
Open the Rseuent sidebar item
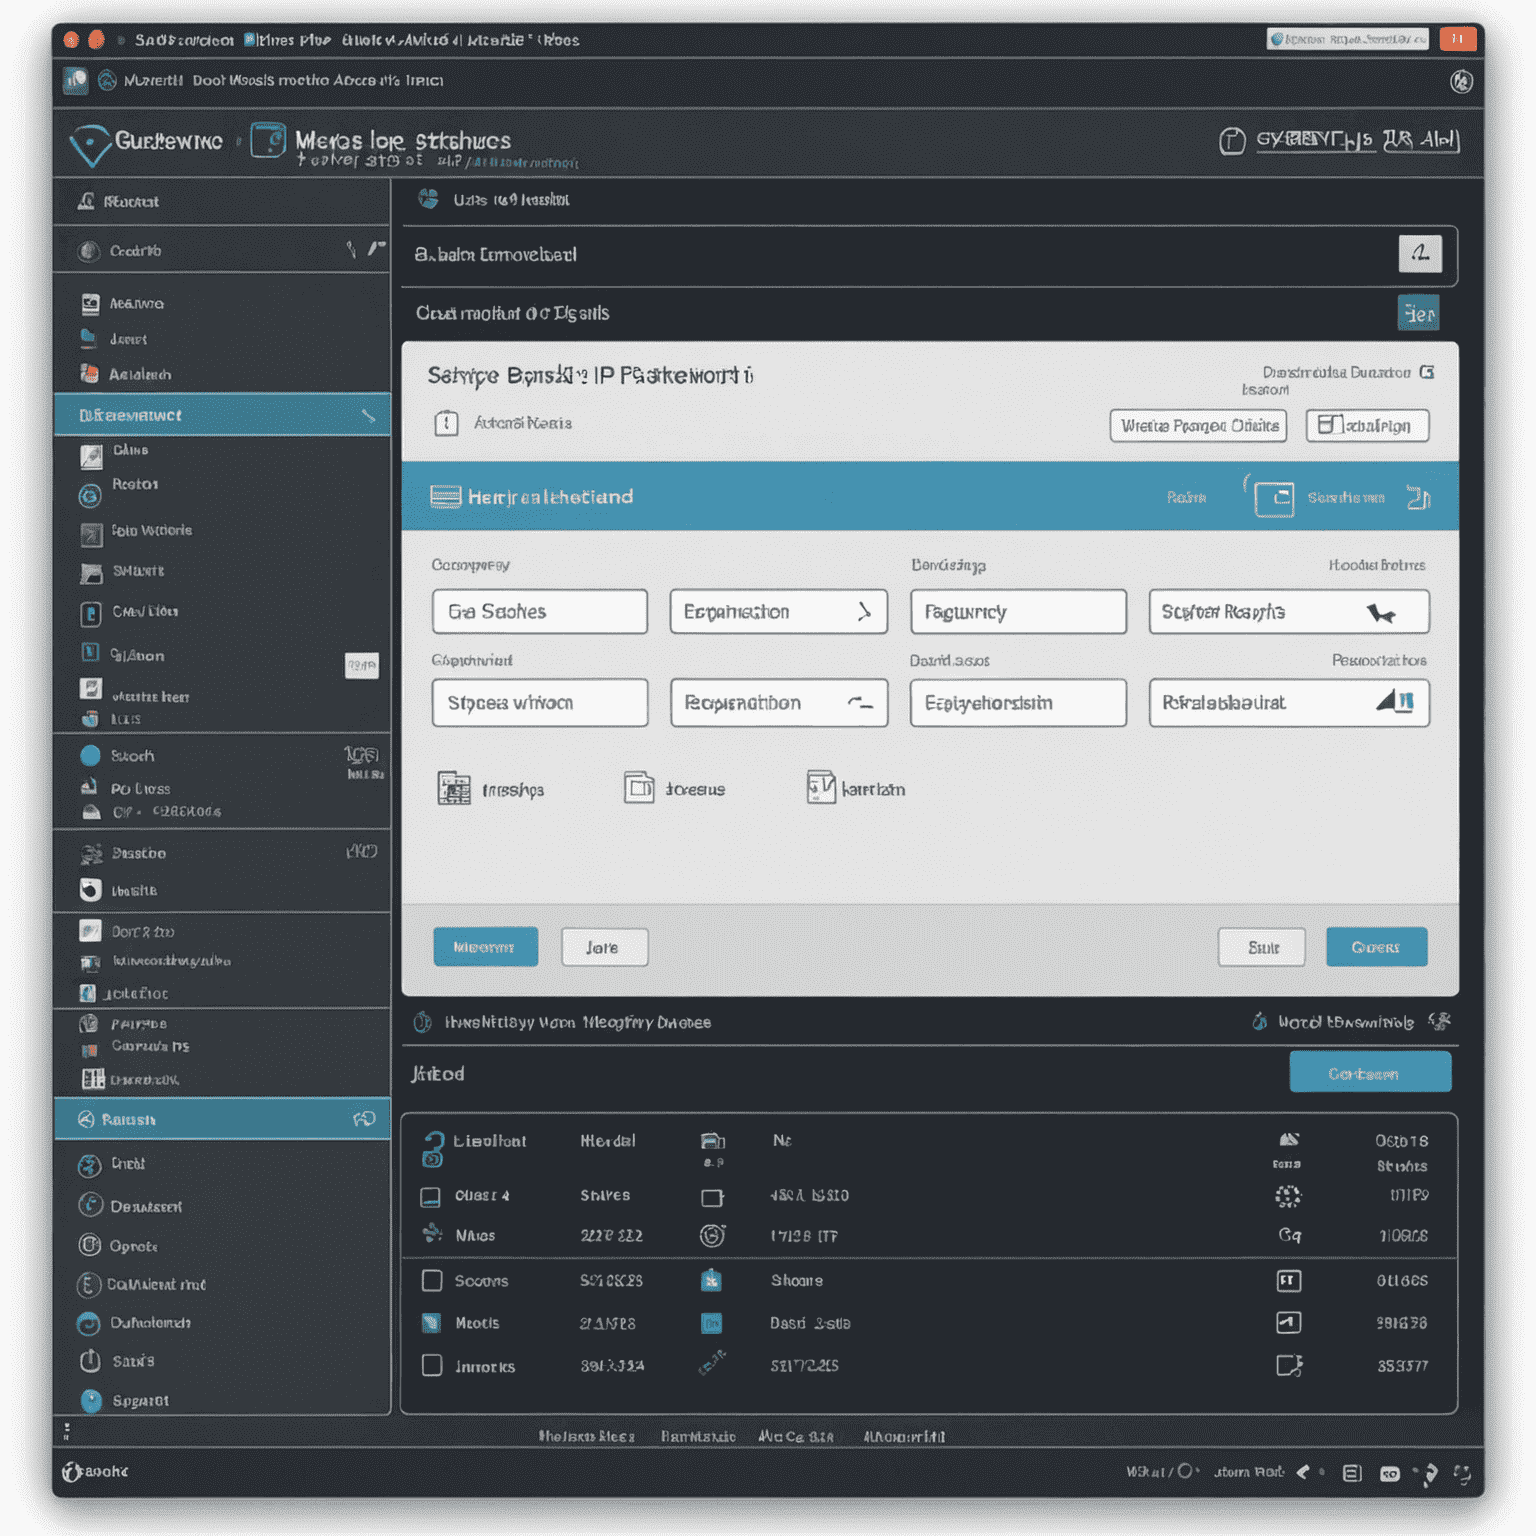(222, 202)
